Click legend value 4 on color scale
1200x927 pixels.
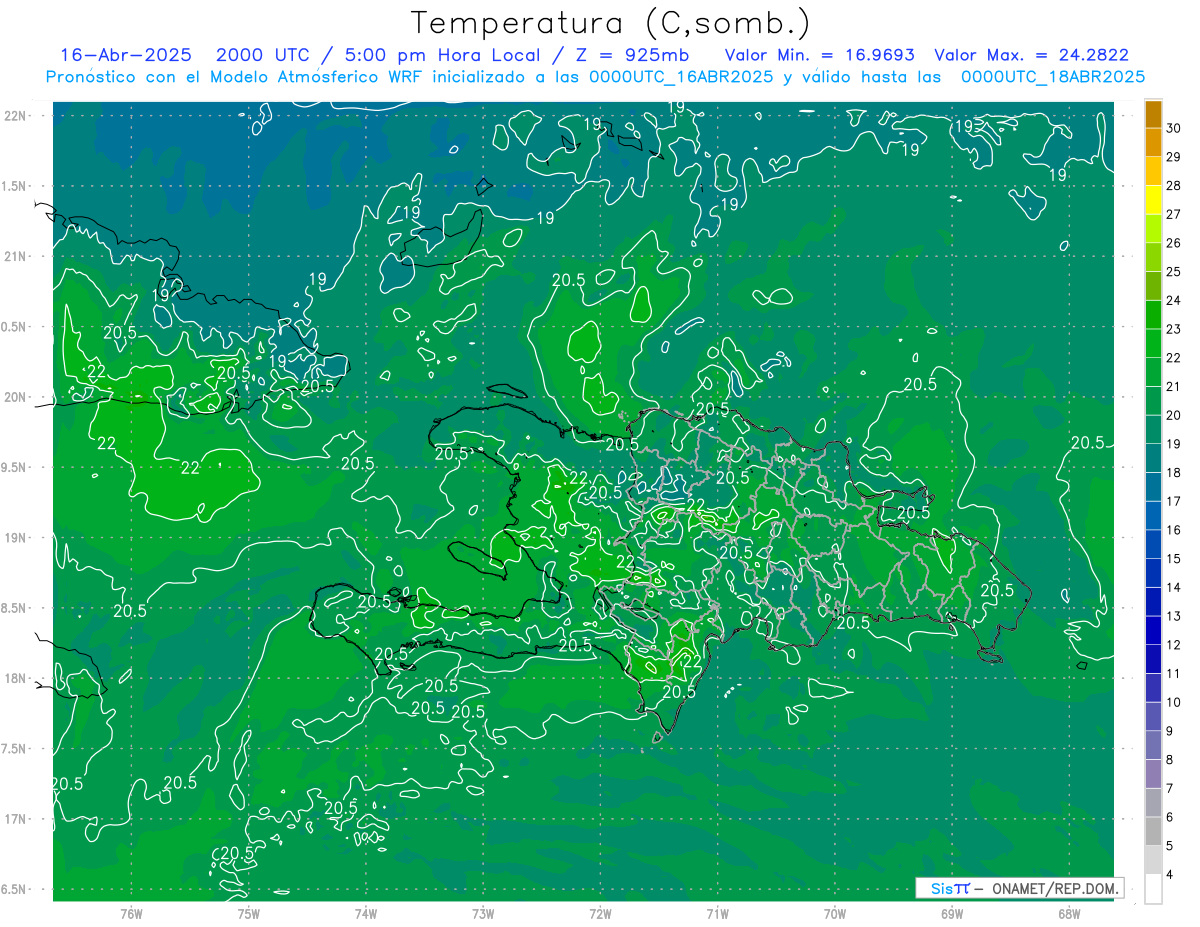1171,874
